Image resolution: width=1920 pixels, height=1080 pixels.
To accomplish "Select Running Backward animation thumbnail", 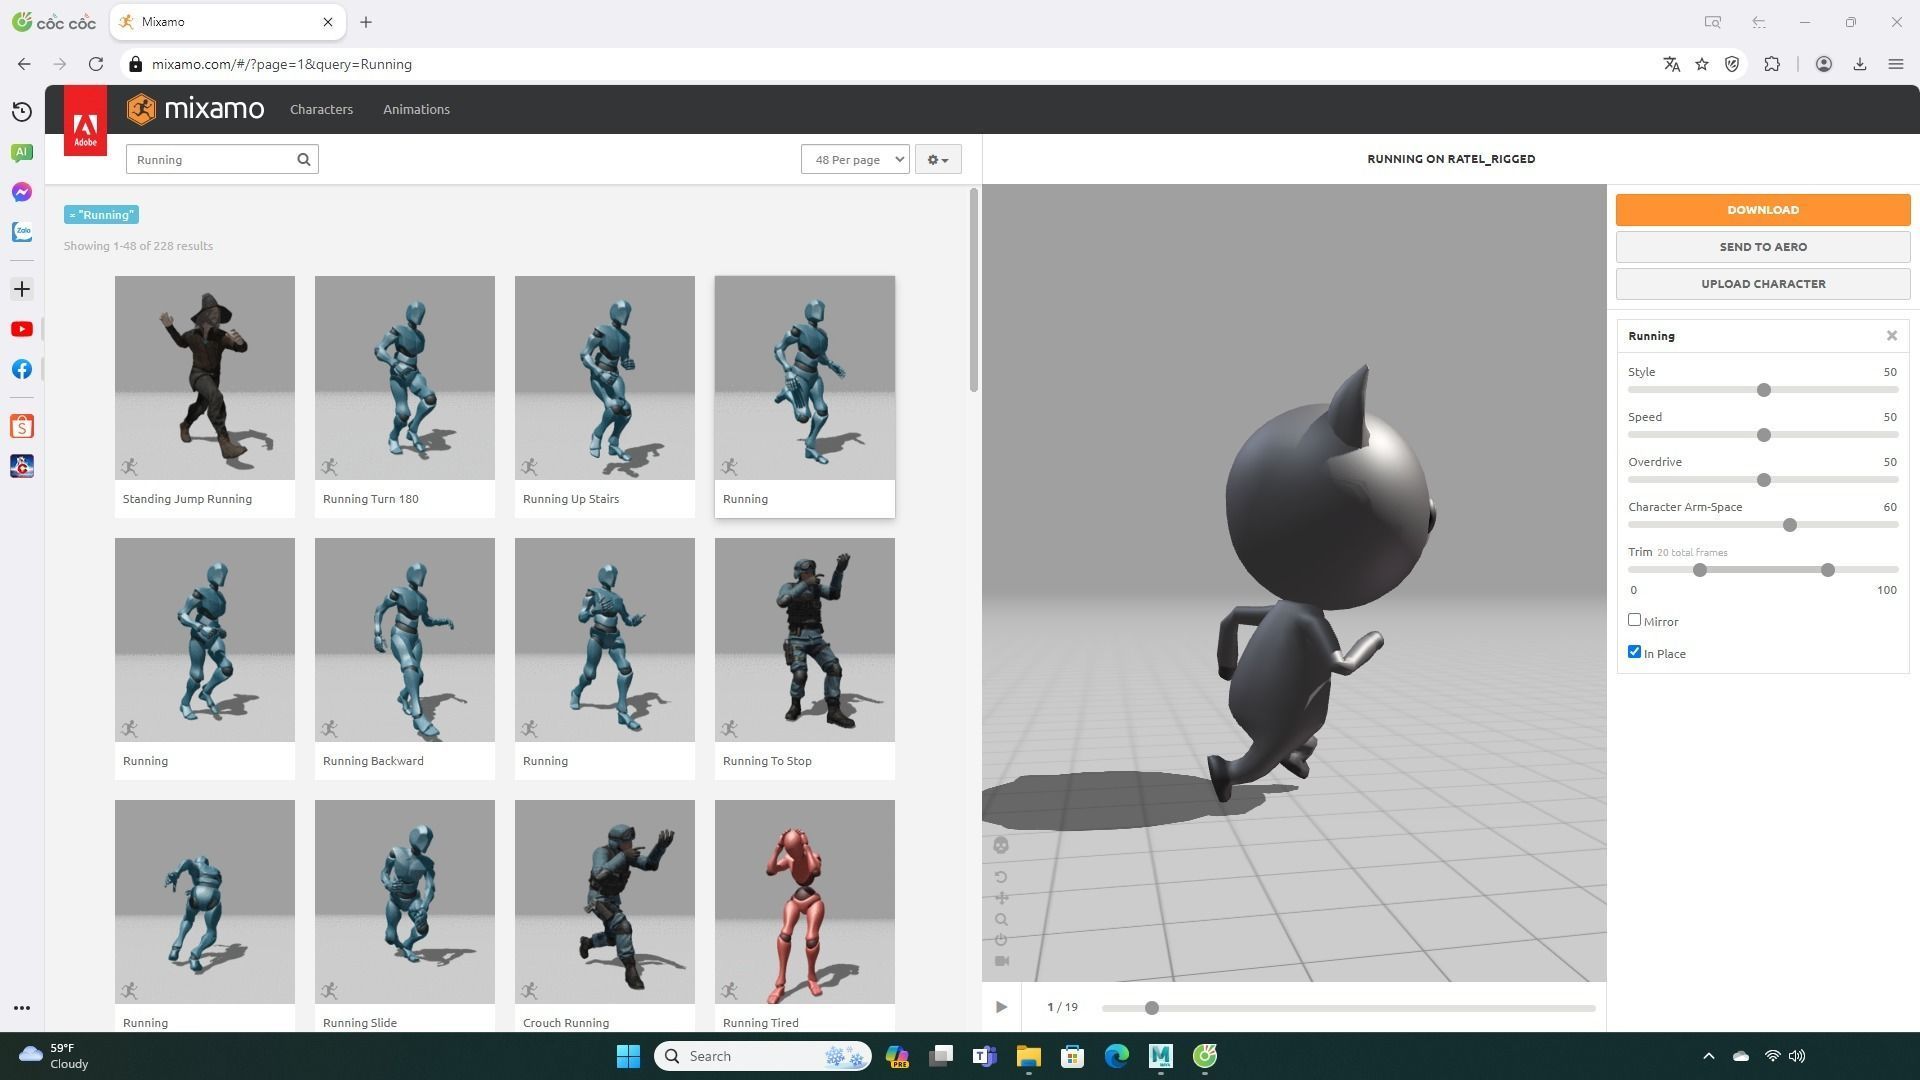I will click(405, 640).
